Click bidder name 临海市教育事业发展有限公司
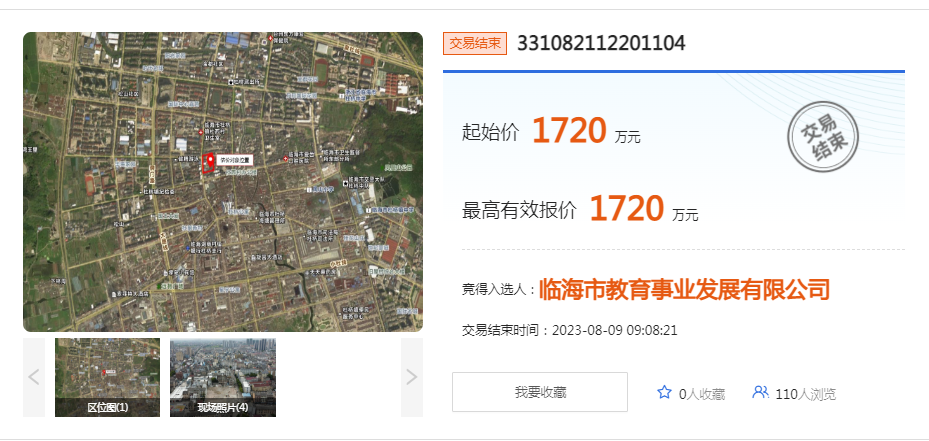The height and width of the screenshot is (441, 929). (x=684, y=290)
